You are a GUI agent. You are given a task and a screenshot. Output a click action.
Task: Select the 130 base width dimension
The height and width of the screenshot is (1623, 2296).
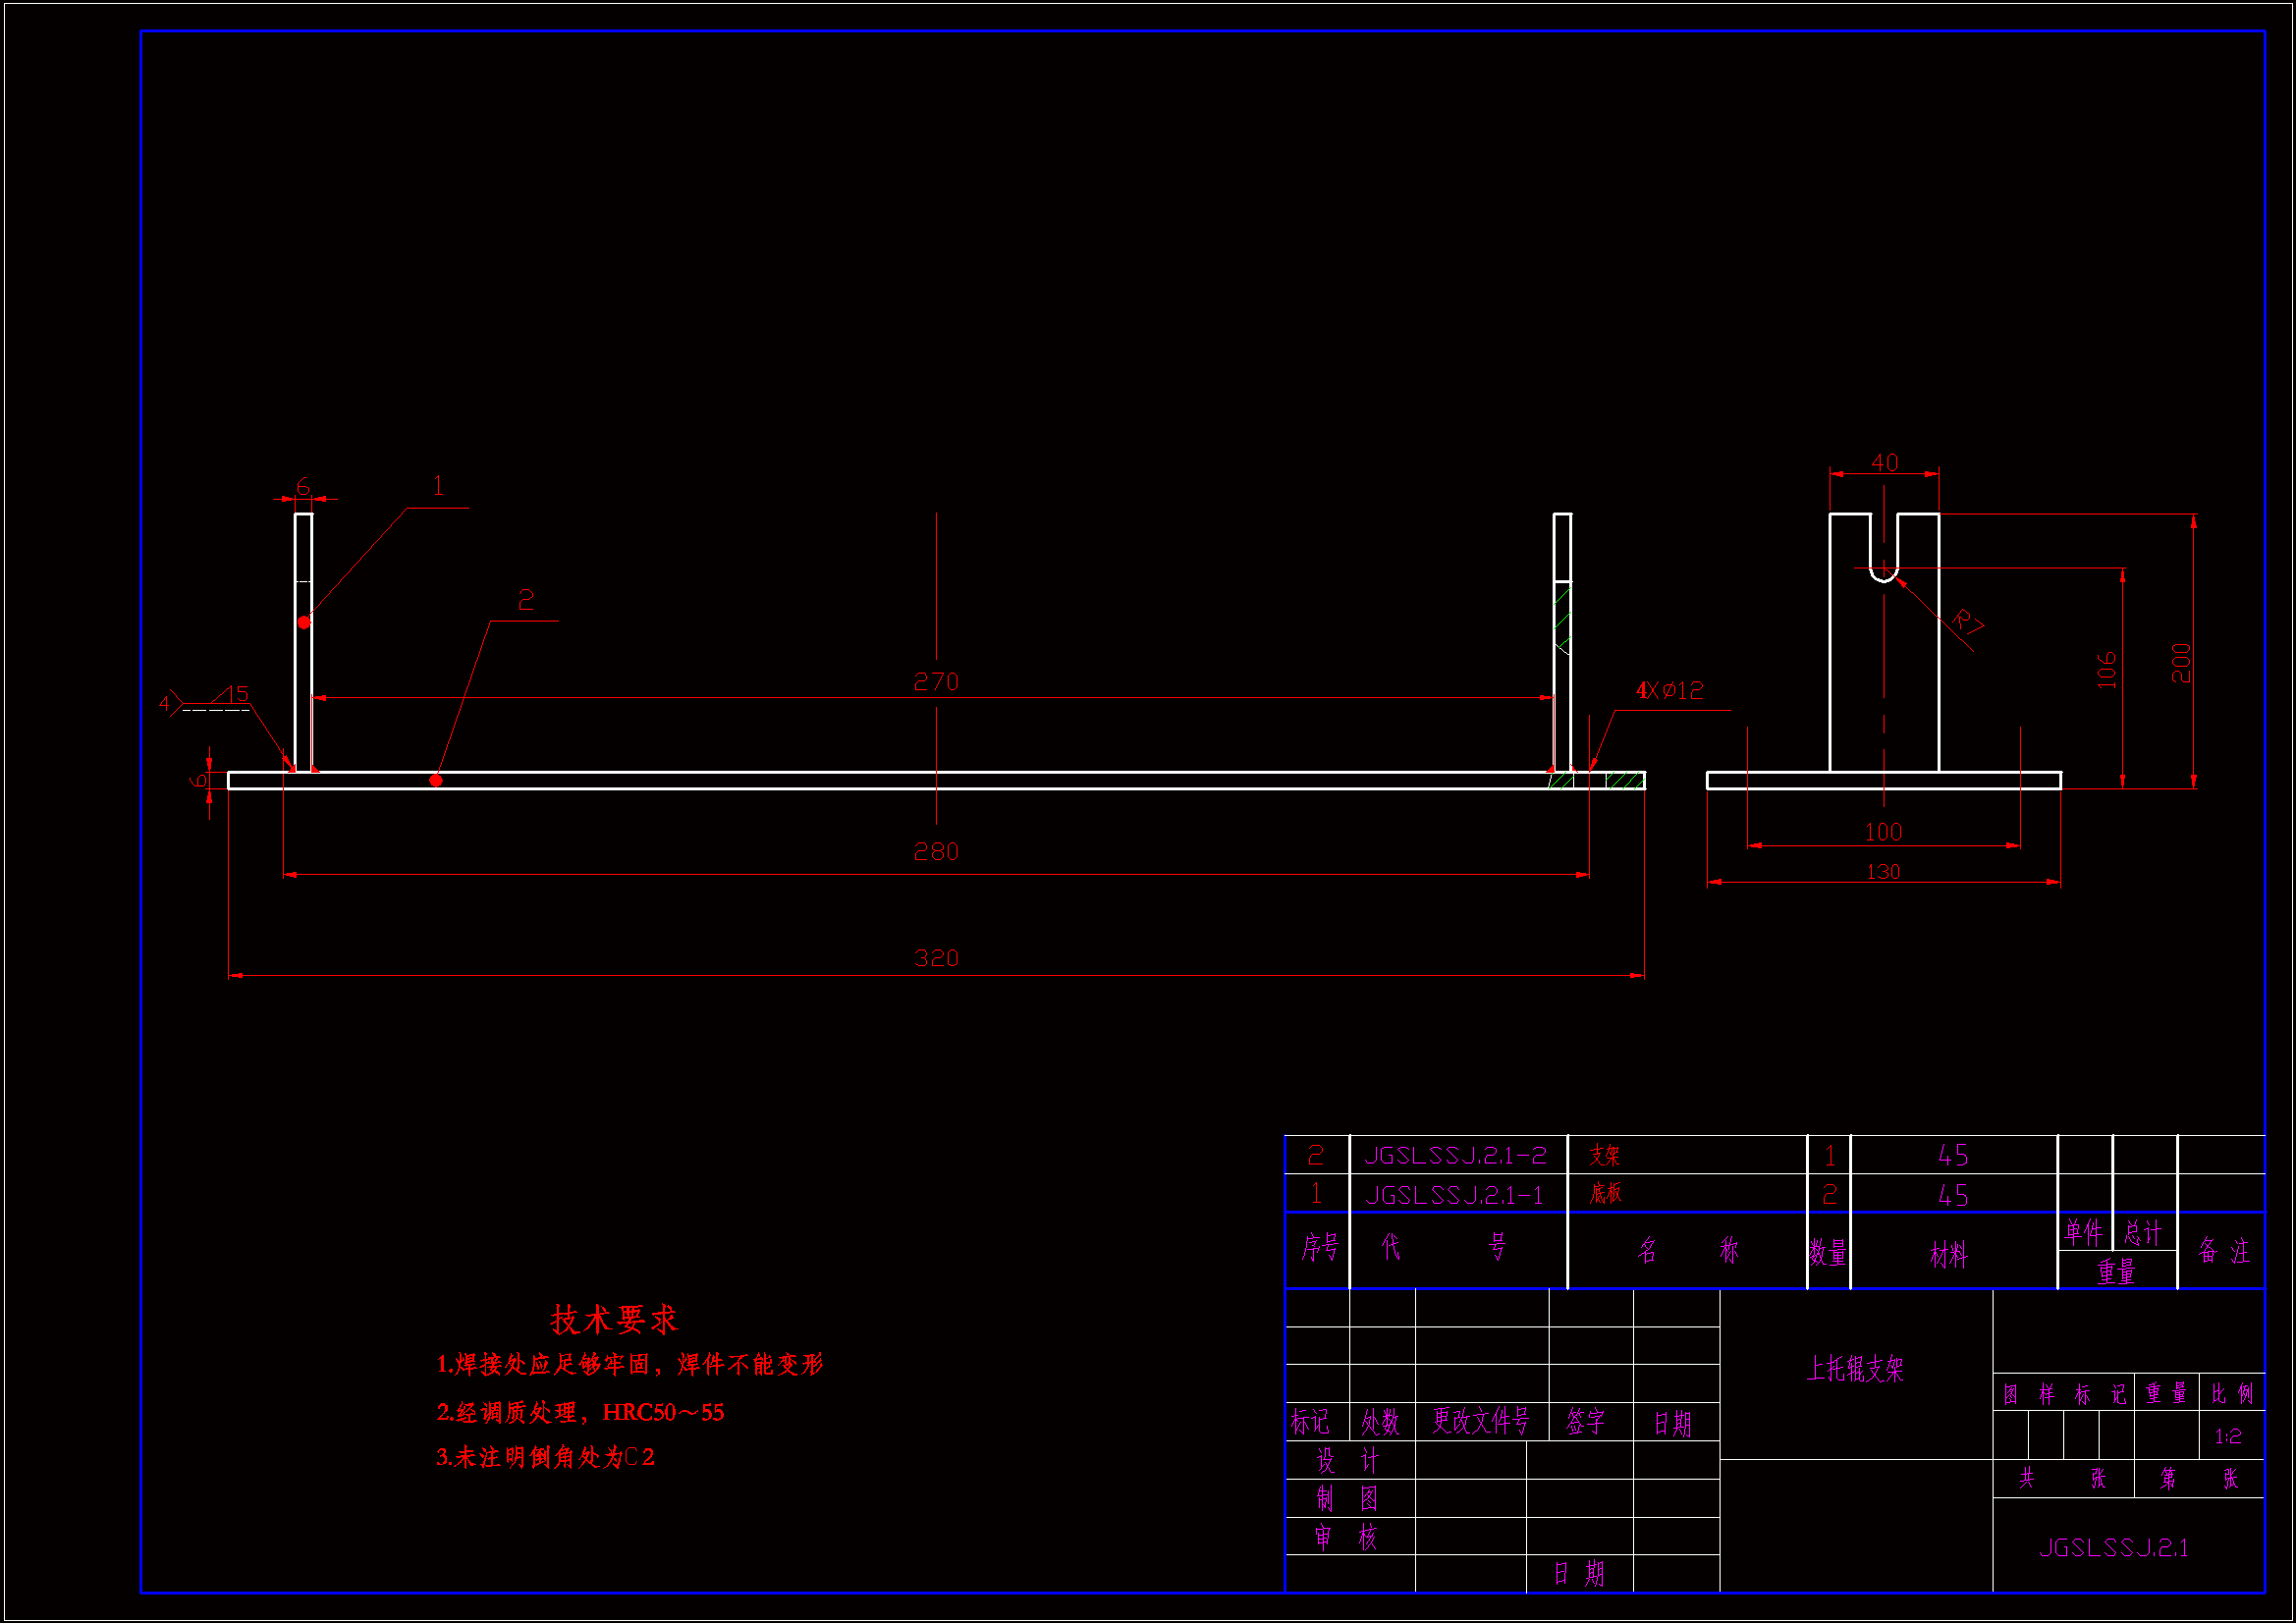pos(1883,873)
